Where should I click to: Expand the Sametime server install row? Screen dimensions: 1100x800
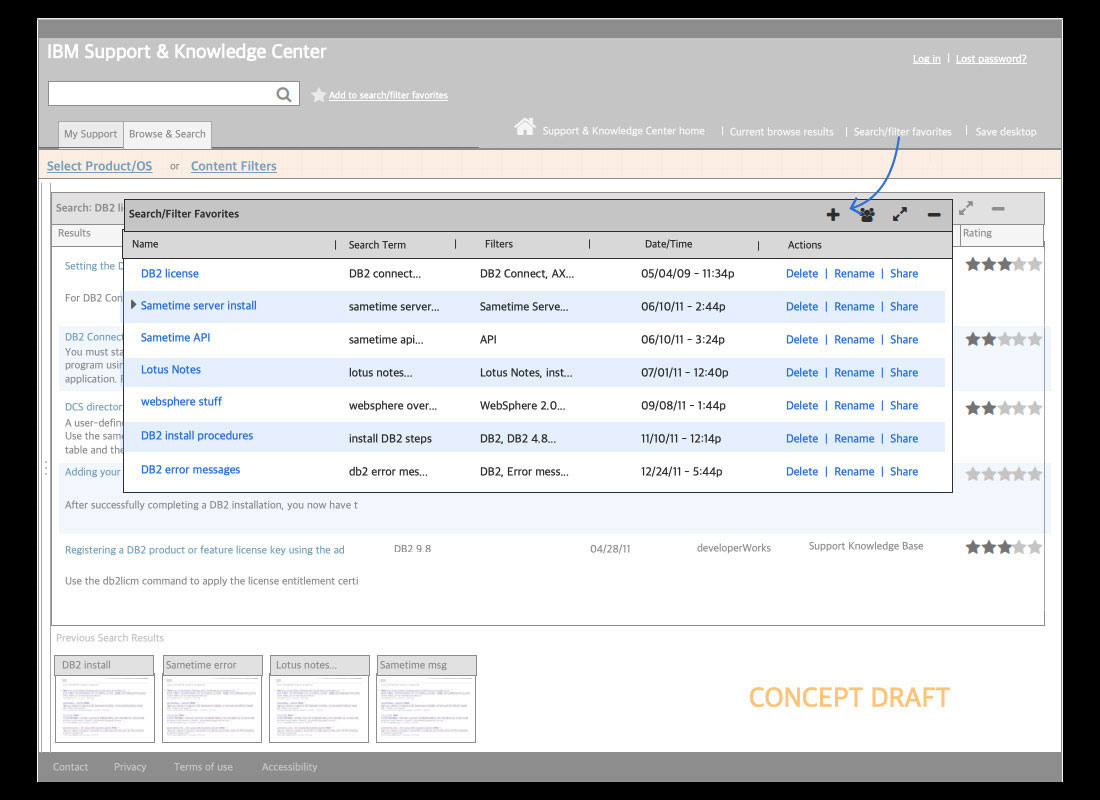[x=134, y=305]
